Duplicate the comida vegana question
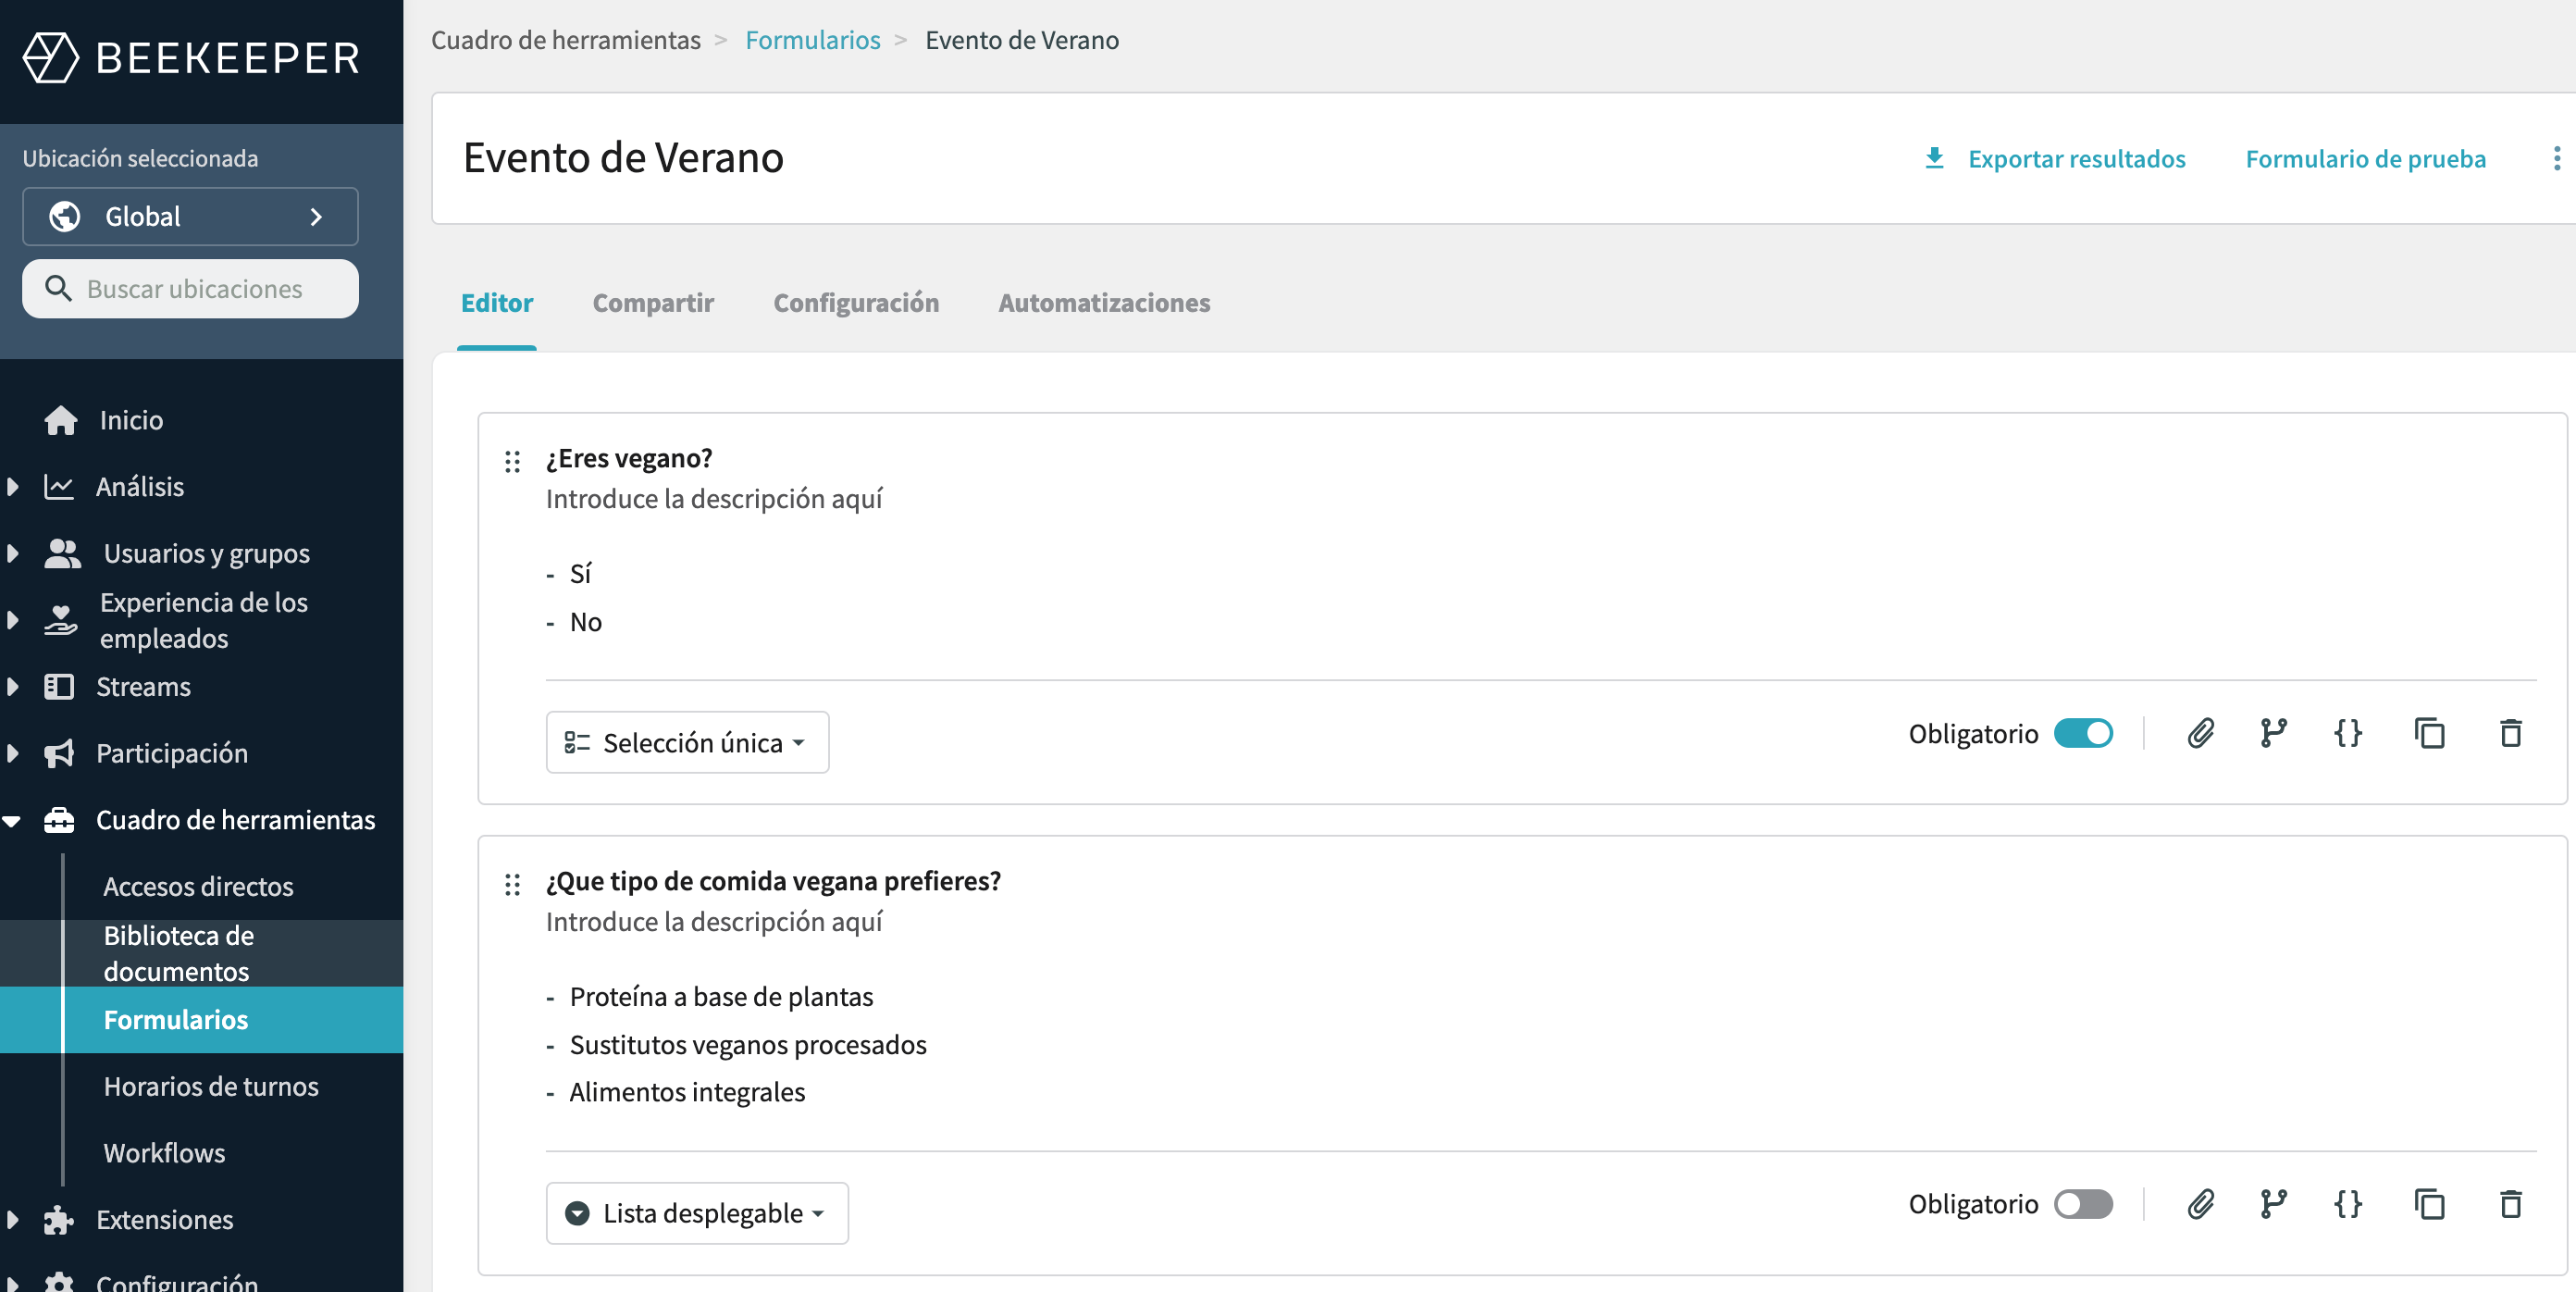Image resolution: width=2576 pixels, height=1292 pixels. (x=2429, y=1203)
